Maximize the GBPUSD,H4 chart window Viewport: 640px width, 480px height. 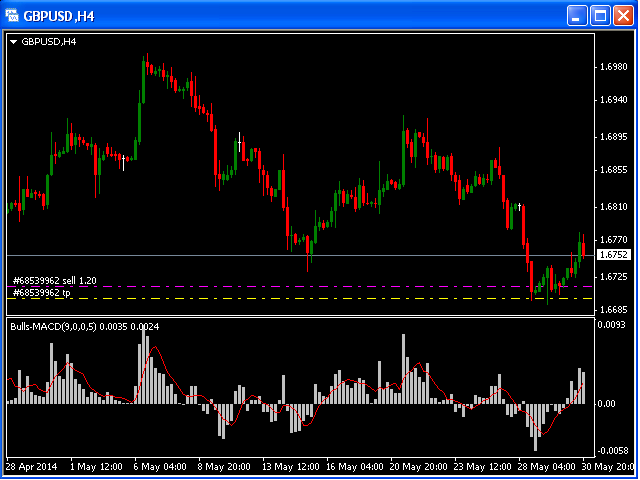click(x=600, y=16)
